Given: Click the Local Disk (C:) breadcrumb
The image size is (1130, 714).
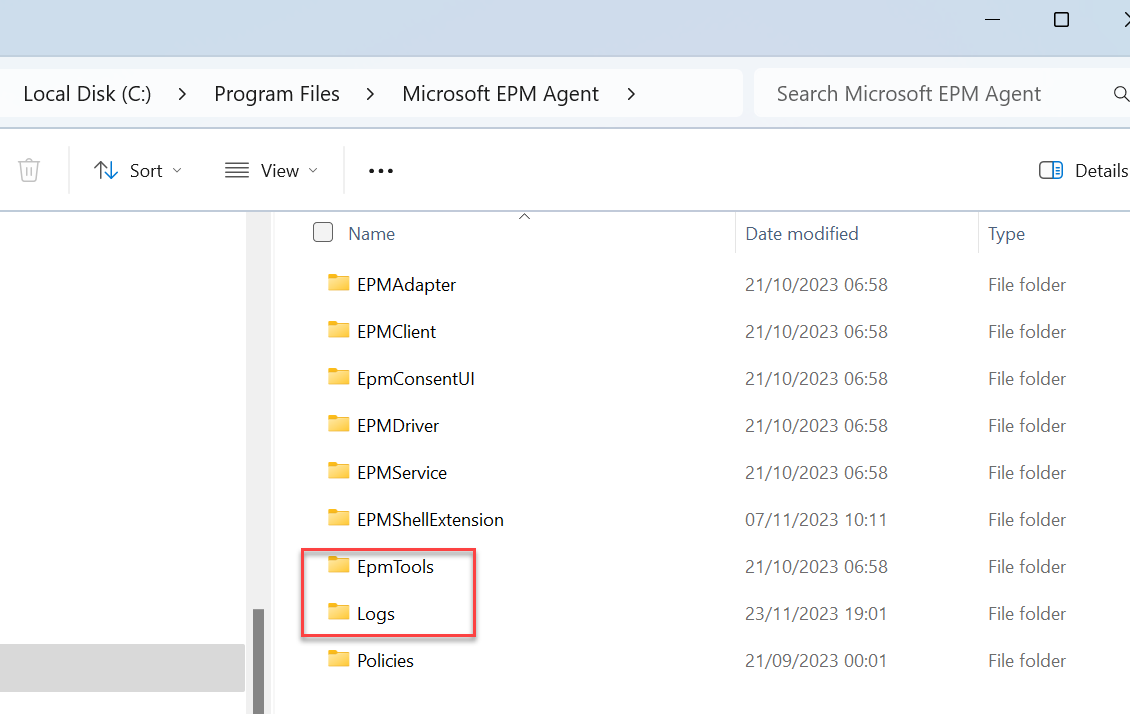Looking at the screenshot, I should click(86, 93).
